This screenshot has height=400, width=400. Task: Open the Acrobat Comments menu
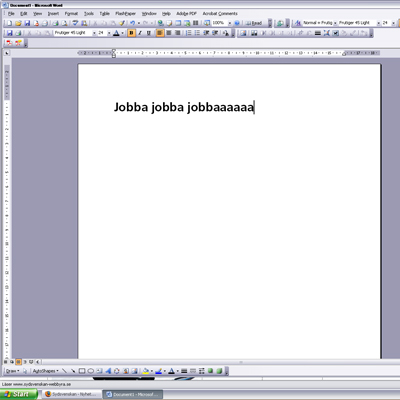[x=220, y=14]
